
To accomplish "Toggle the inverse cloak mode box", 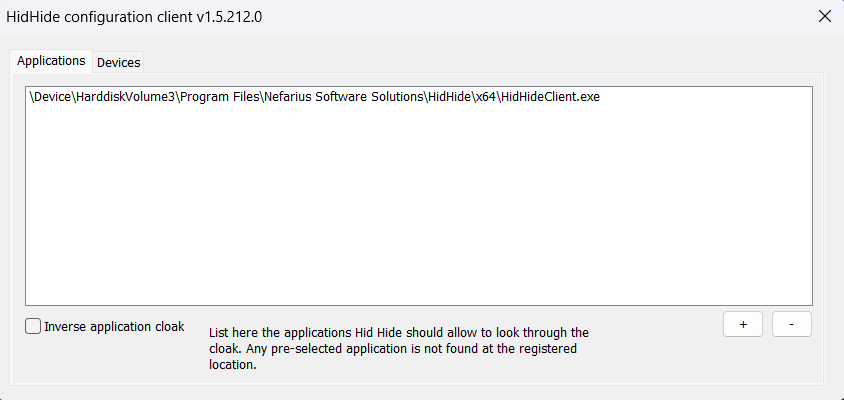I will [x=33, y=326].
